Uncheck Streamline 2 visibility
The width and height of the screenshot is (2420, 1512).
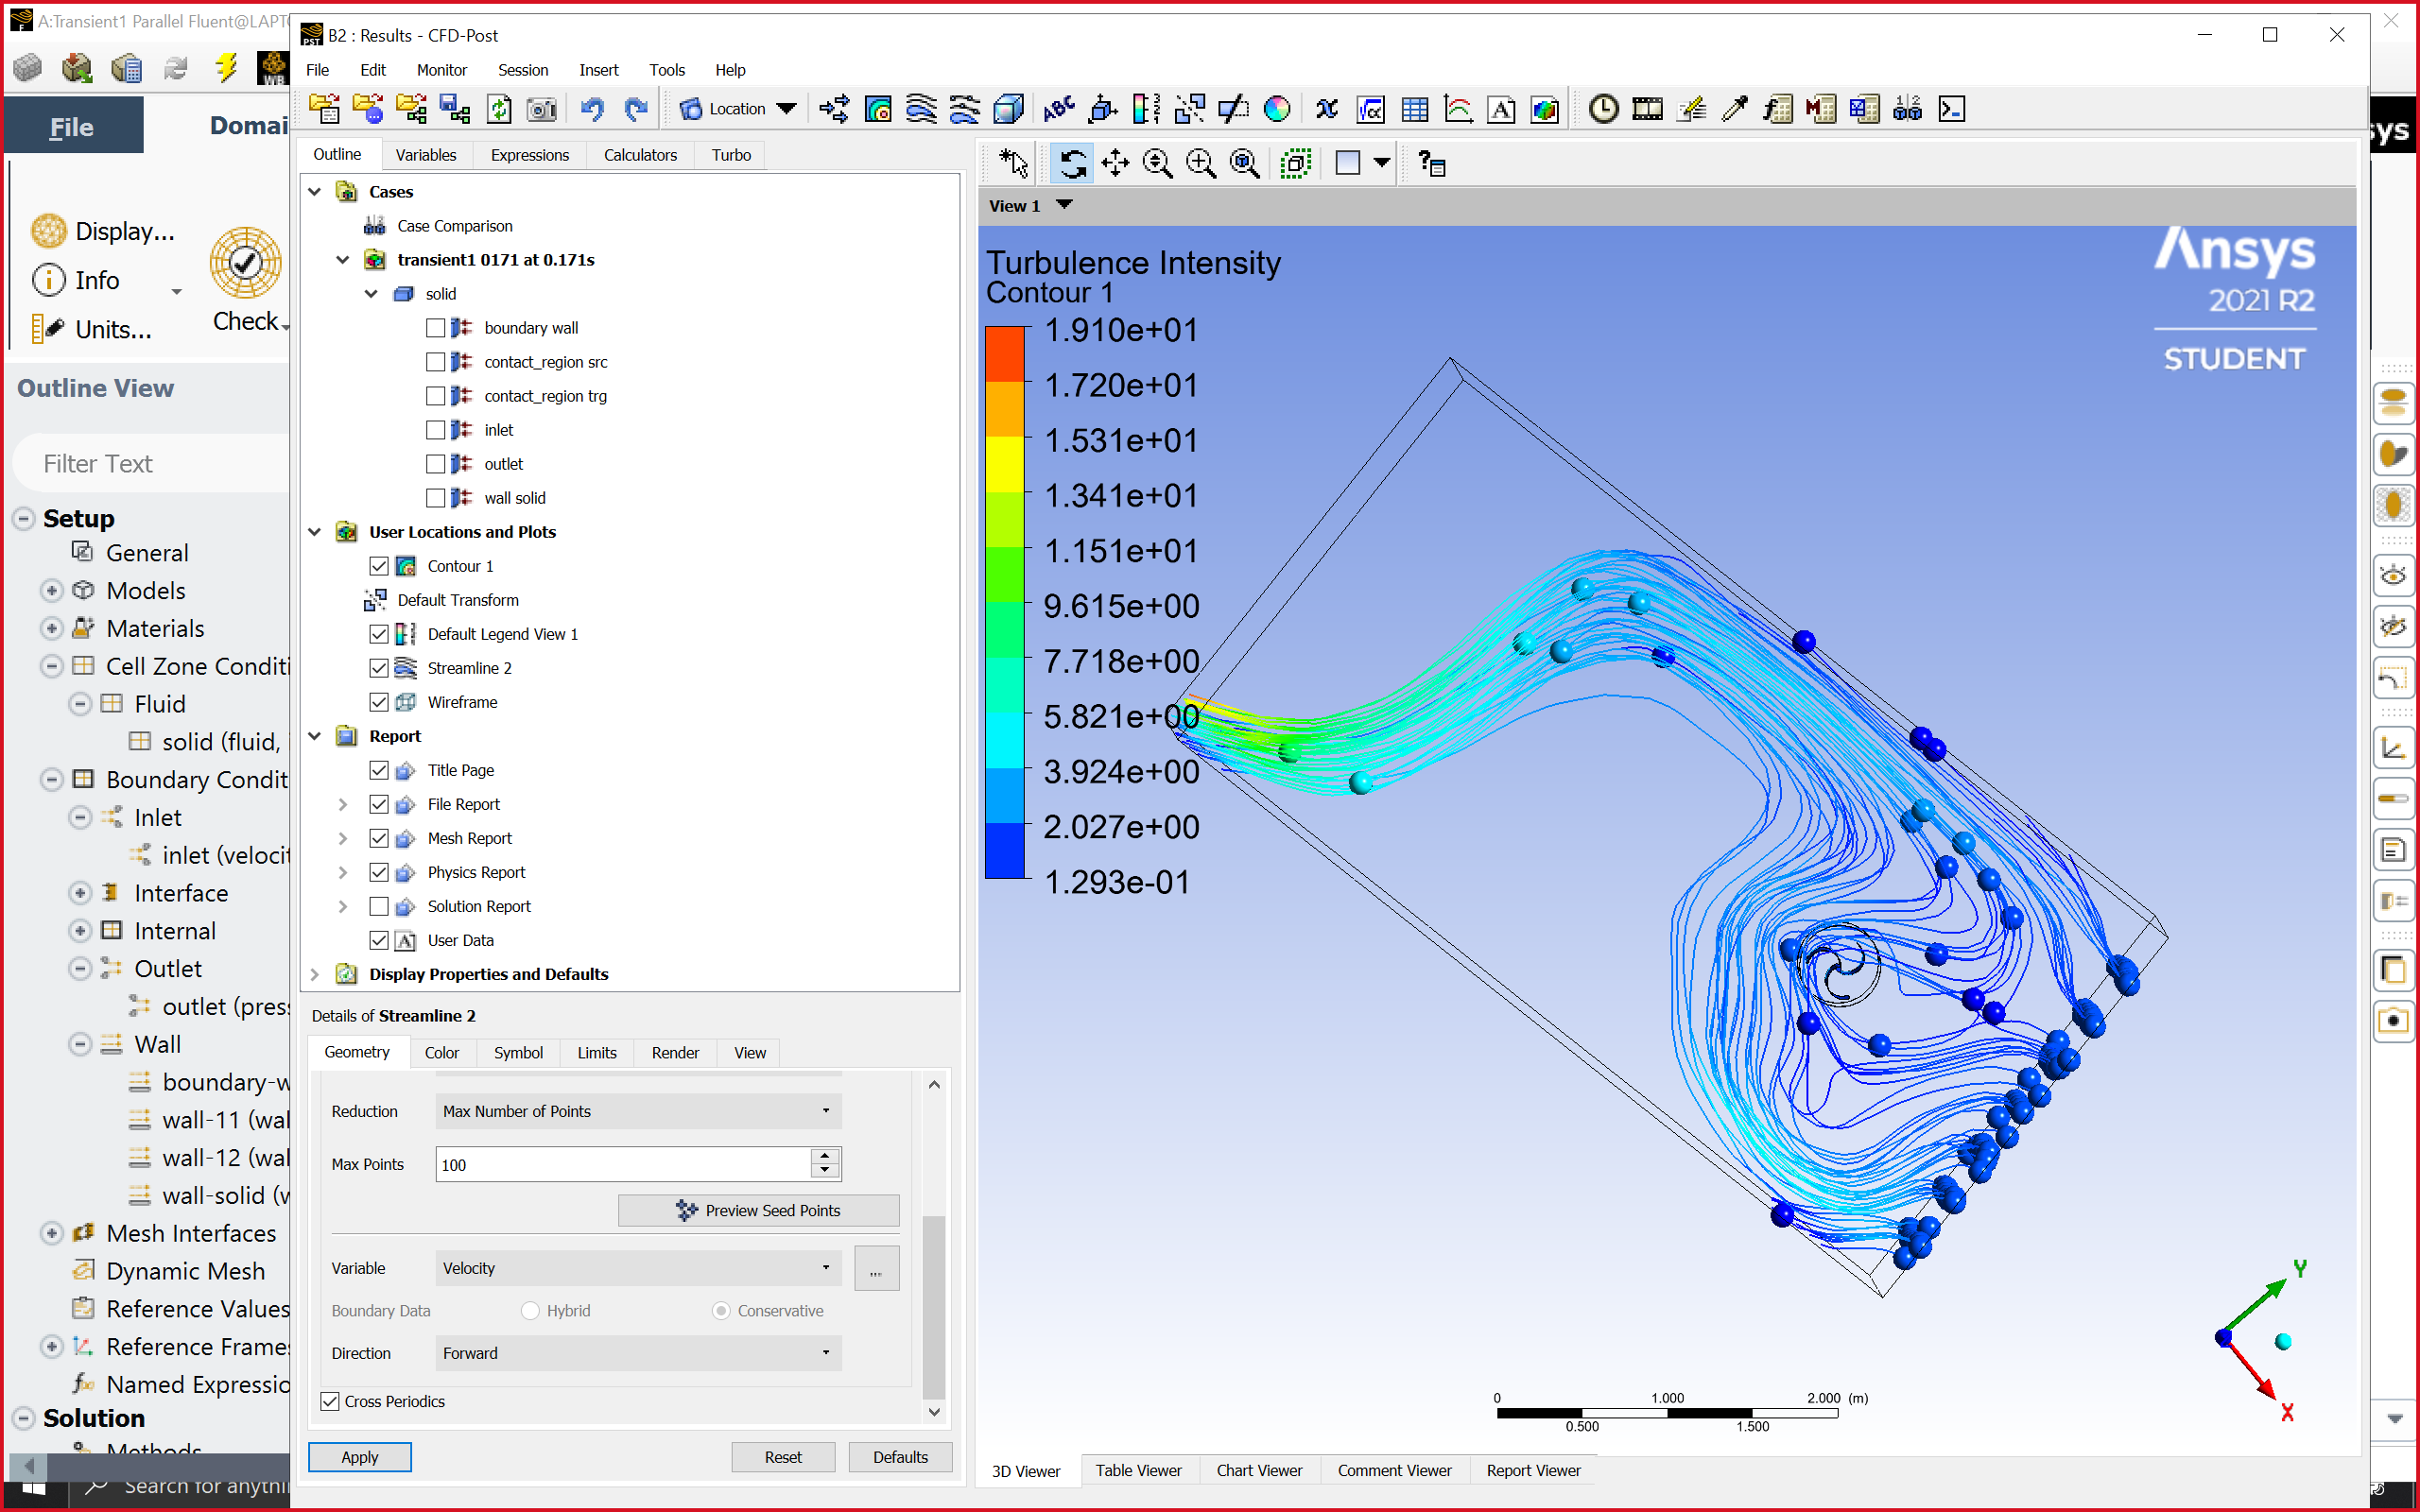(379, 668)
